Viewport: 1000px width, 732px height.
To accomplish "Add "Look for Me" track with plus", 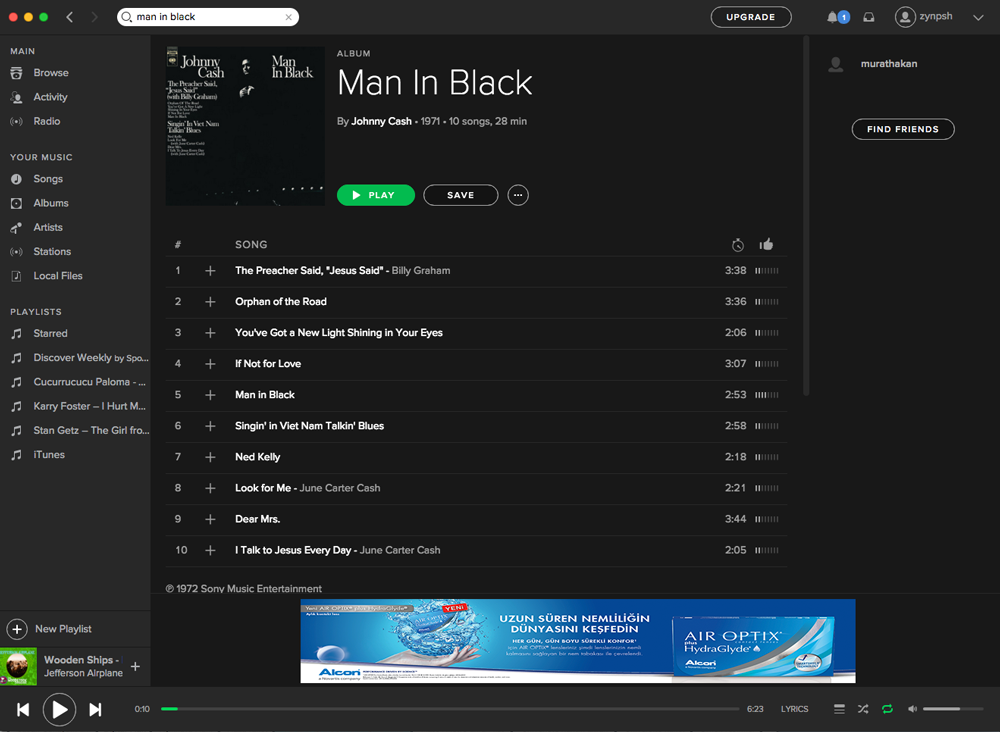I will [210, 488].
